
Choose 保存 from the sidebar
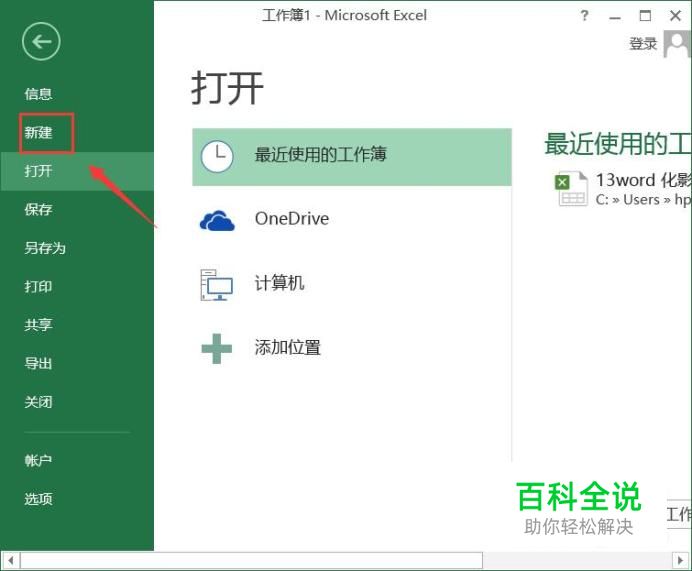tap(38, 209)
